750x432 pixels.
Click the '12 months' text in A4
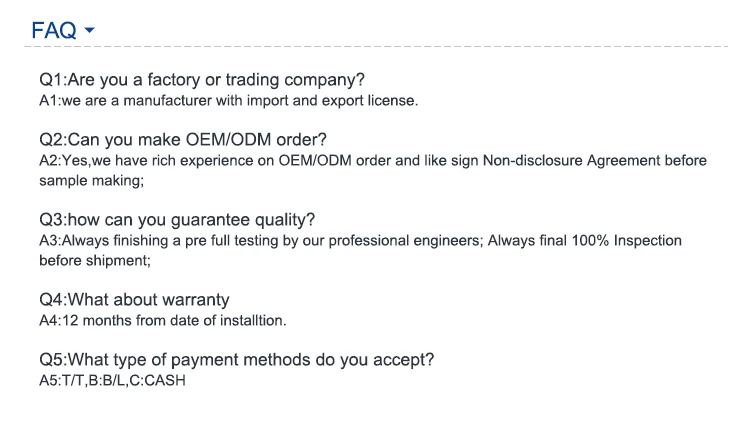point(98,320)
